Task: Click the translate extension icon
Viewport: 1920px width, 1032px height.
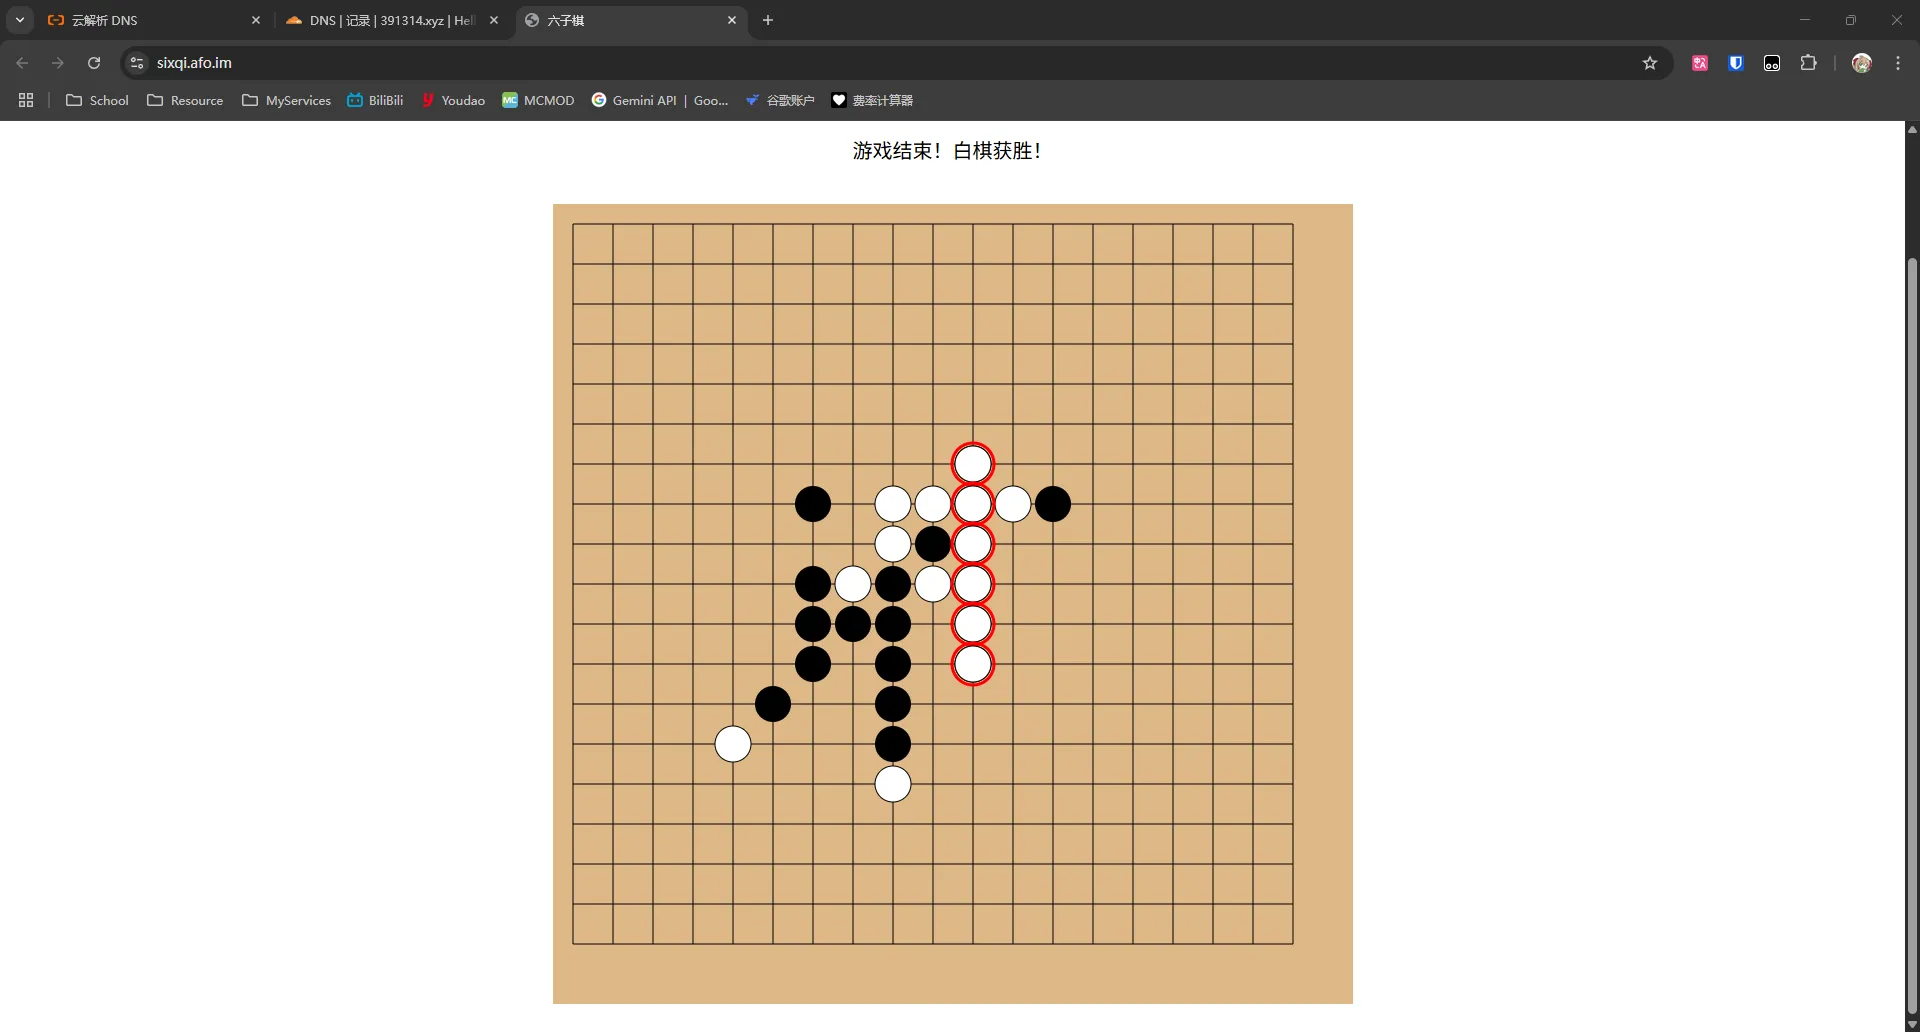Action: pos(1700,63)
